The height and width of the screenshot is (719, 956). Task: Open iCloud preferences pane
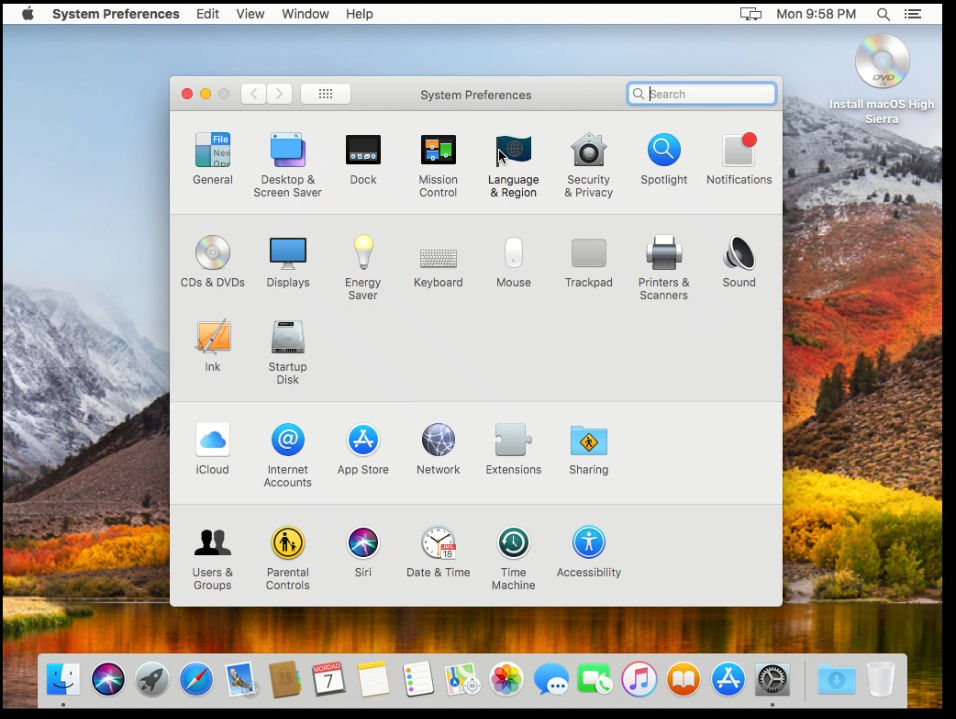(212, 448)
